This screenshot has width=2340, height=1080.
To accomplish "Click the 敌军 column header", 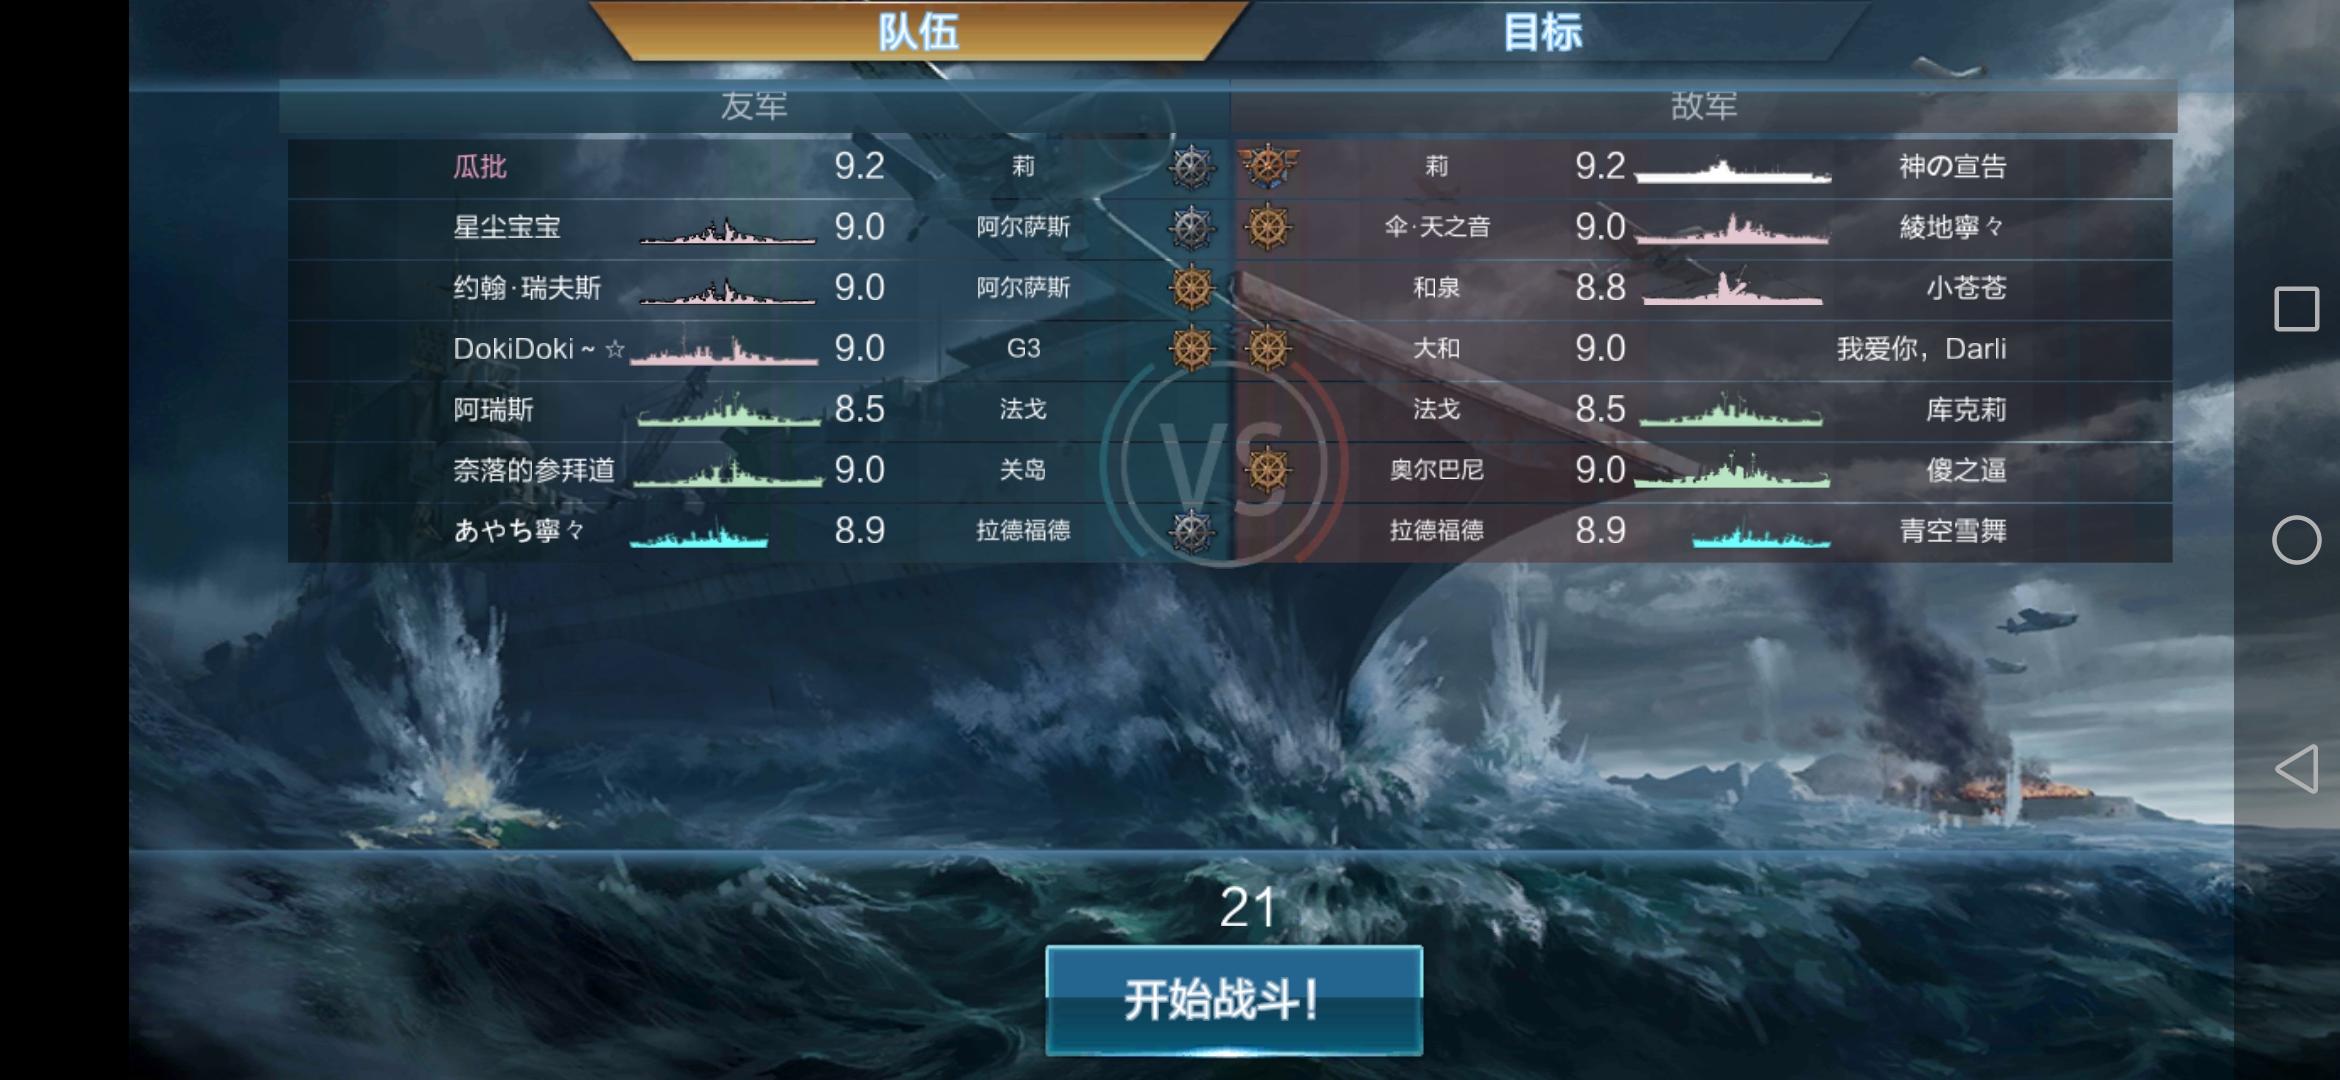I will (x=1704, y=106).
